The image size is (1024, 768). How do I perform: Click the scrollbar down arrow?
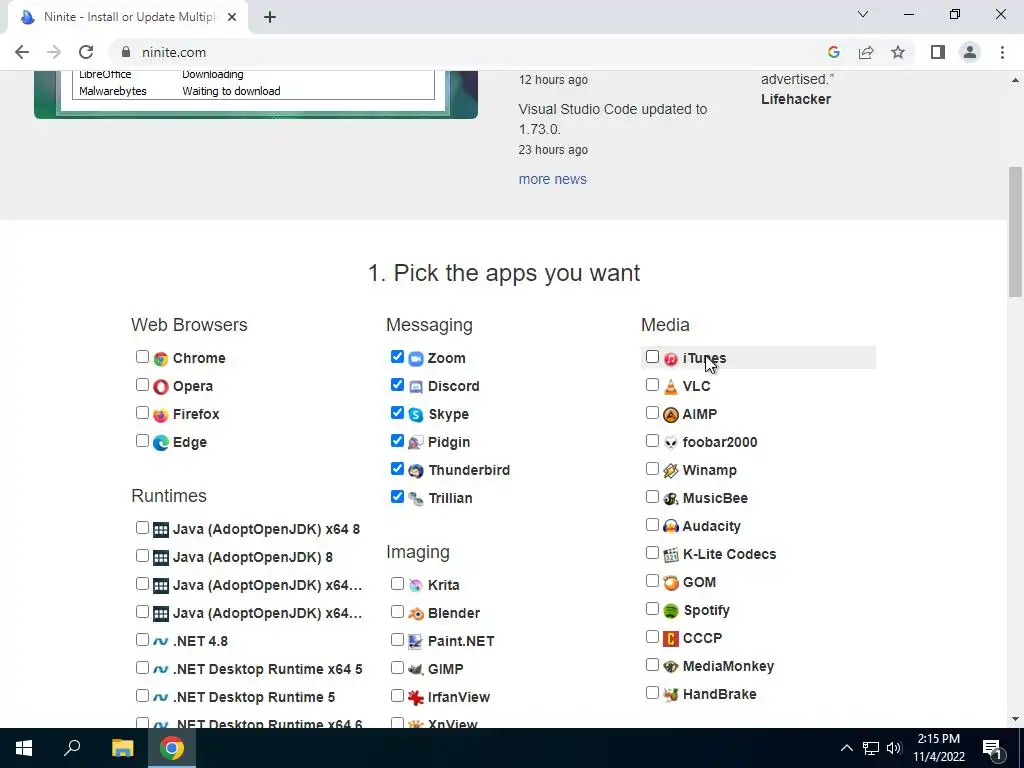[x=1015, y=720]
